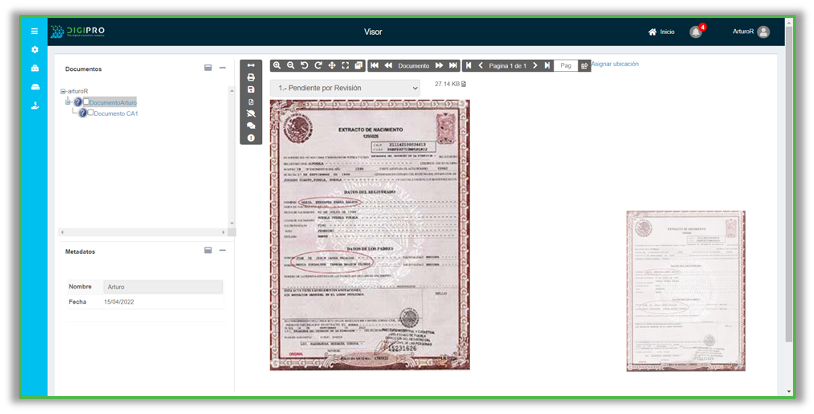Open the comments chat icon
Screen dimensions: 814x414
251,126
